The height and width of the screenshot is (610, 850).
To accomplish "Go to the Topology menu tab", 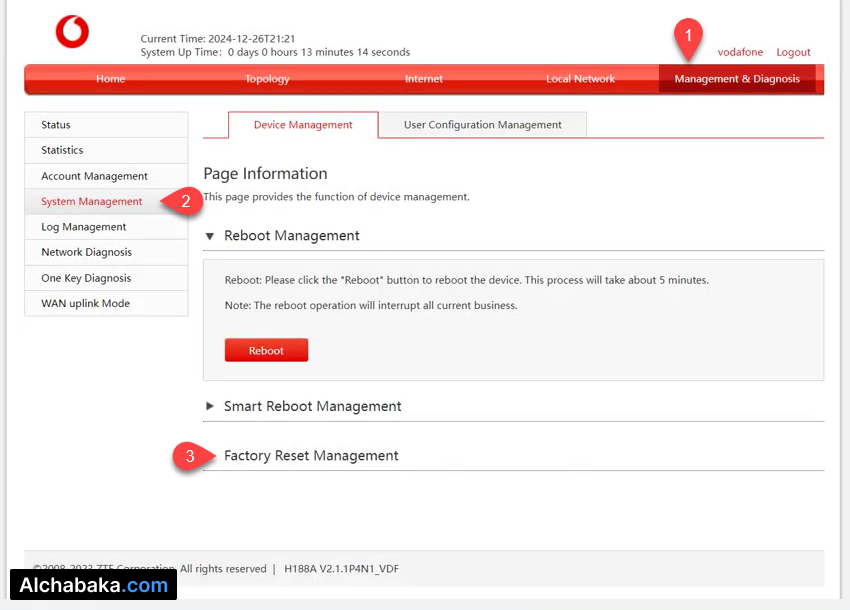I will click(267, 79).
